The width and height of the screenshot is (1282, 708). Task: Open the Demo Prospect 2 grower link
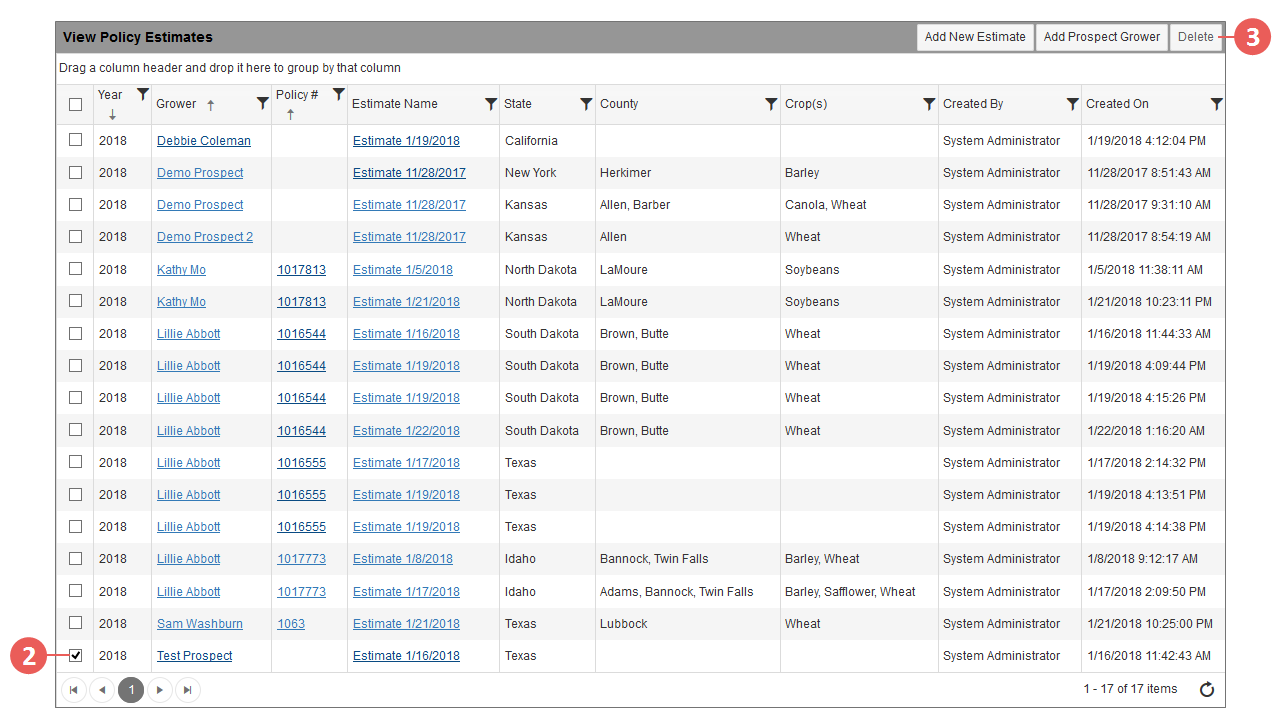pos(205,237)
